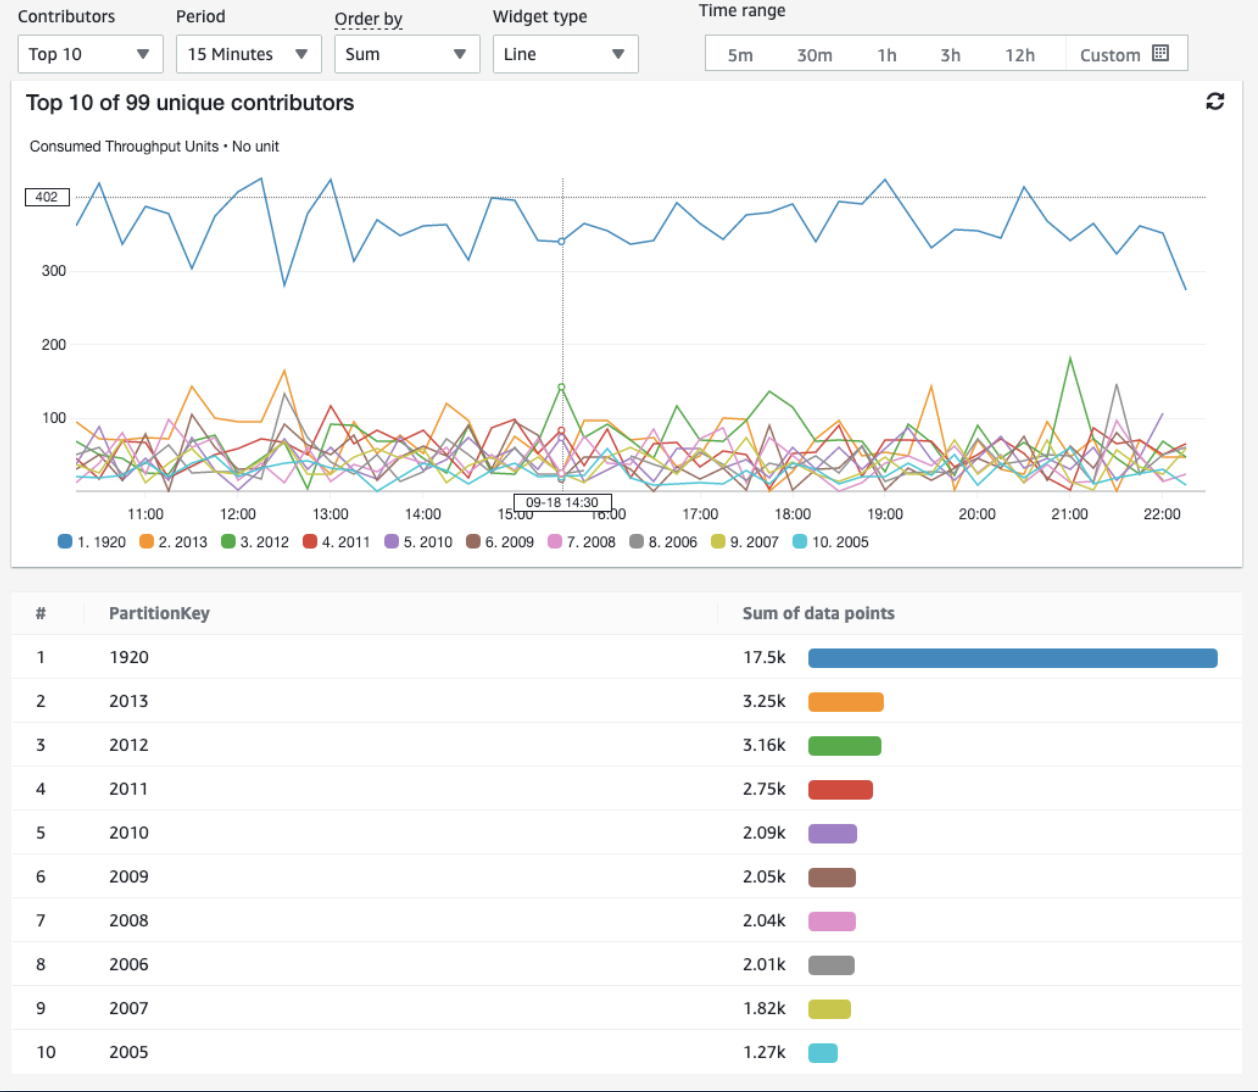This screenshot has width=1258, height=1092.
Task: Select the 12h time range
Action: (x=1020, y=55)
